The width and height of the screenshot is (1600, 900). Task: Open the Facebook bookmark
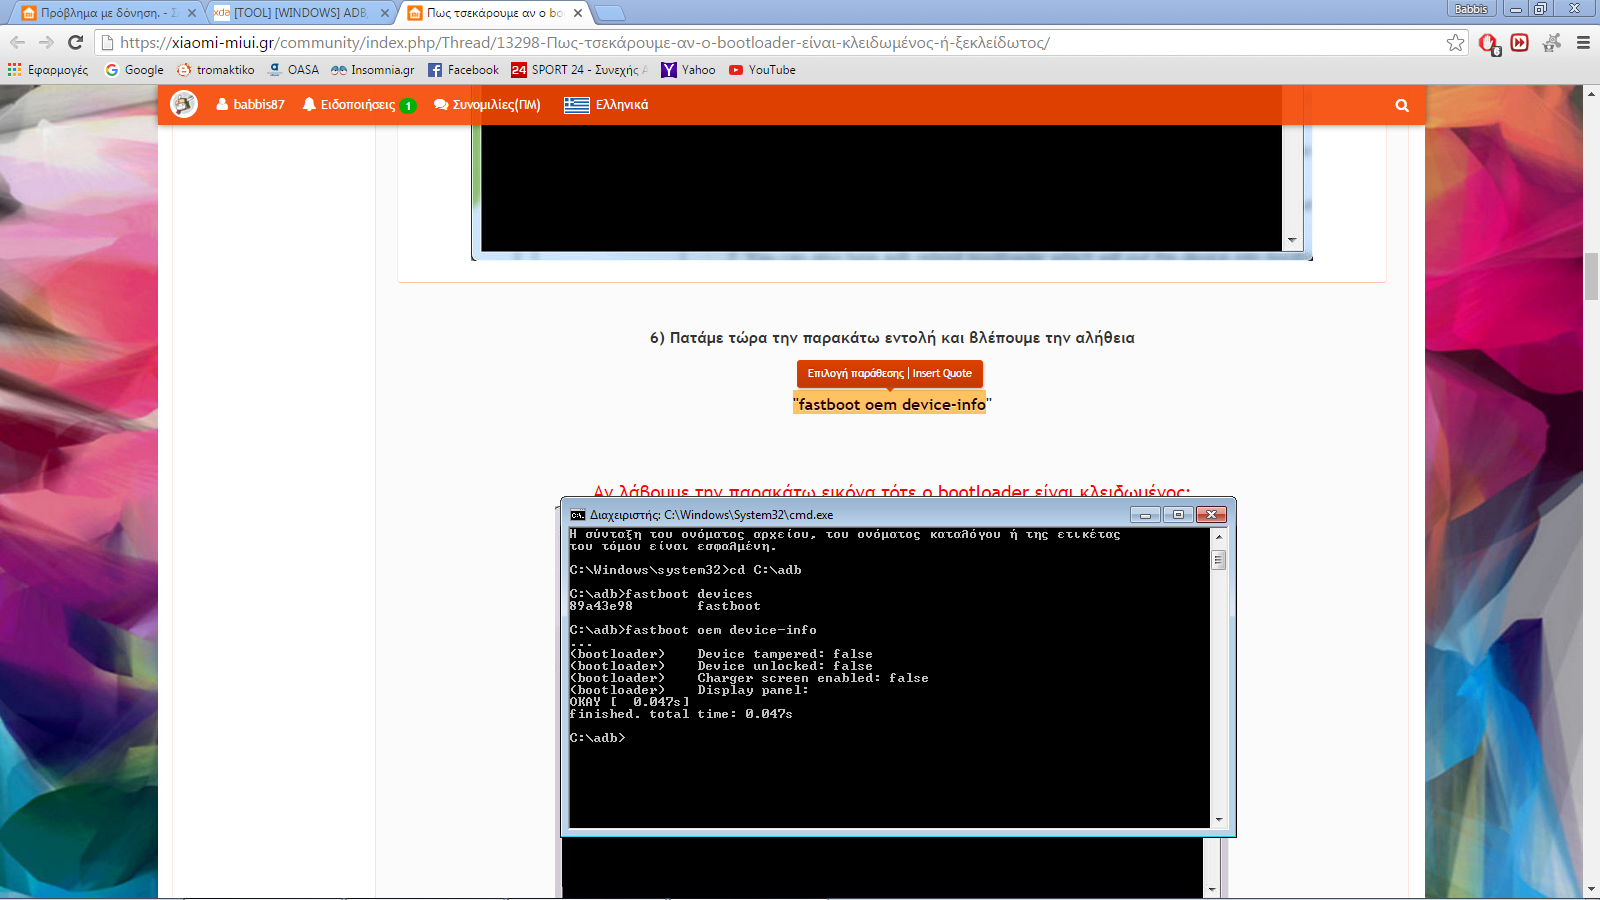coord(463,70)
